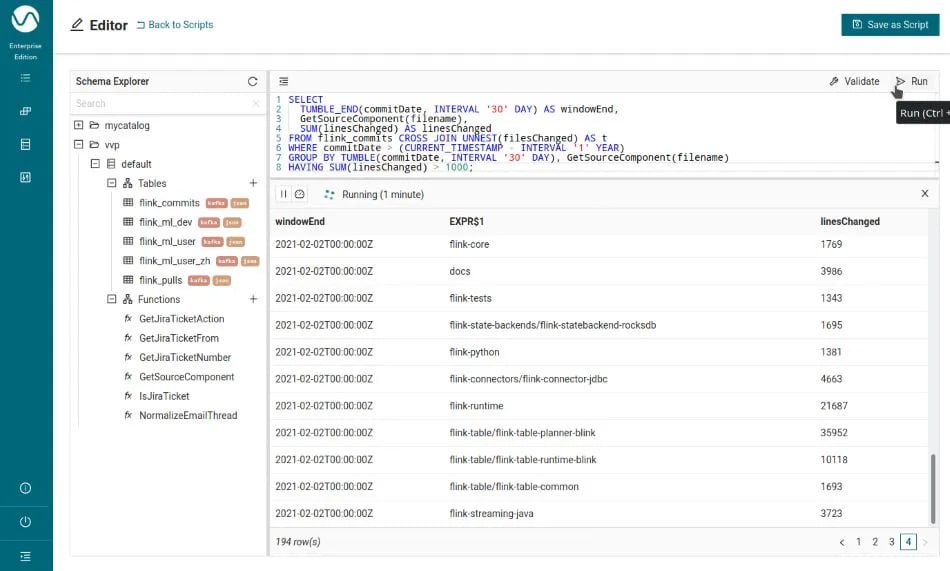Image resolution: width=950 pixels, height=571 pixels.
Task: Click the power icon in left sidebar
Action: (x=25, y=522)
